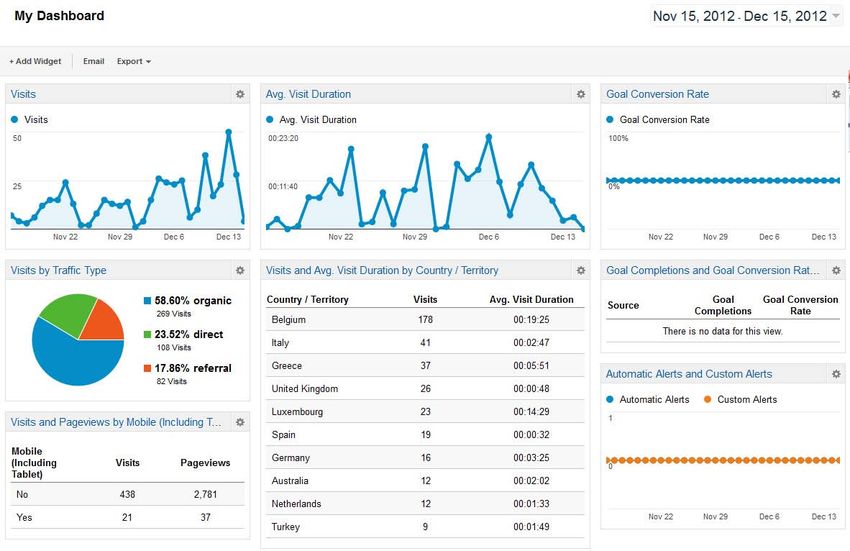Image resolution: width=850 pixels, height=551 pixels.
Task: Open settings gear on Avg. Visit Duration widget
Action: pos(580,94)
